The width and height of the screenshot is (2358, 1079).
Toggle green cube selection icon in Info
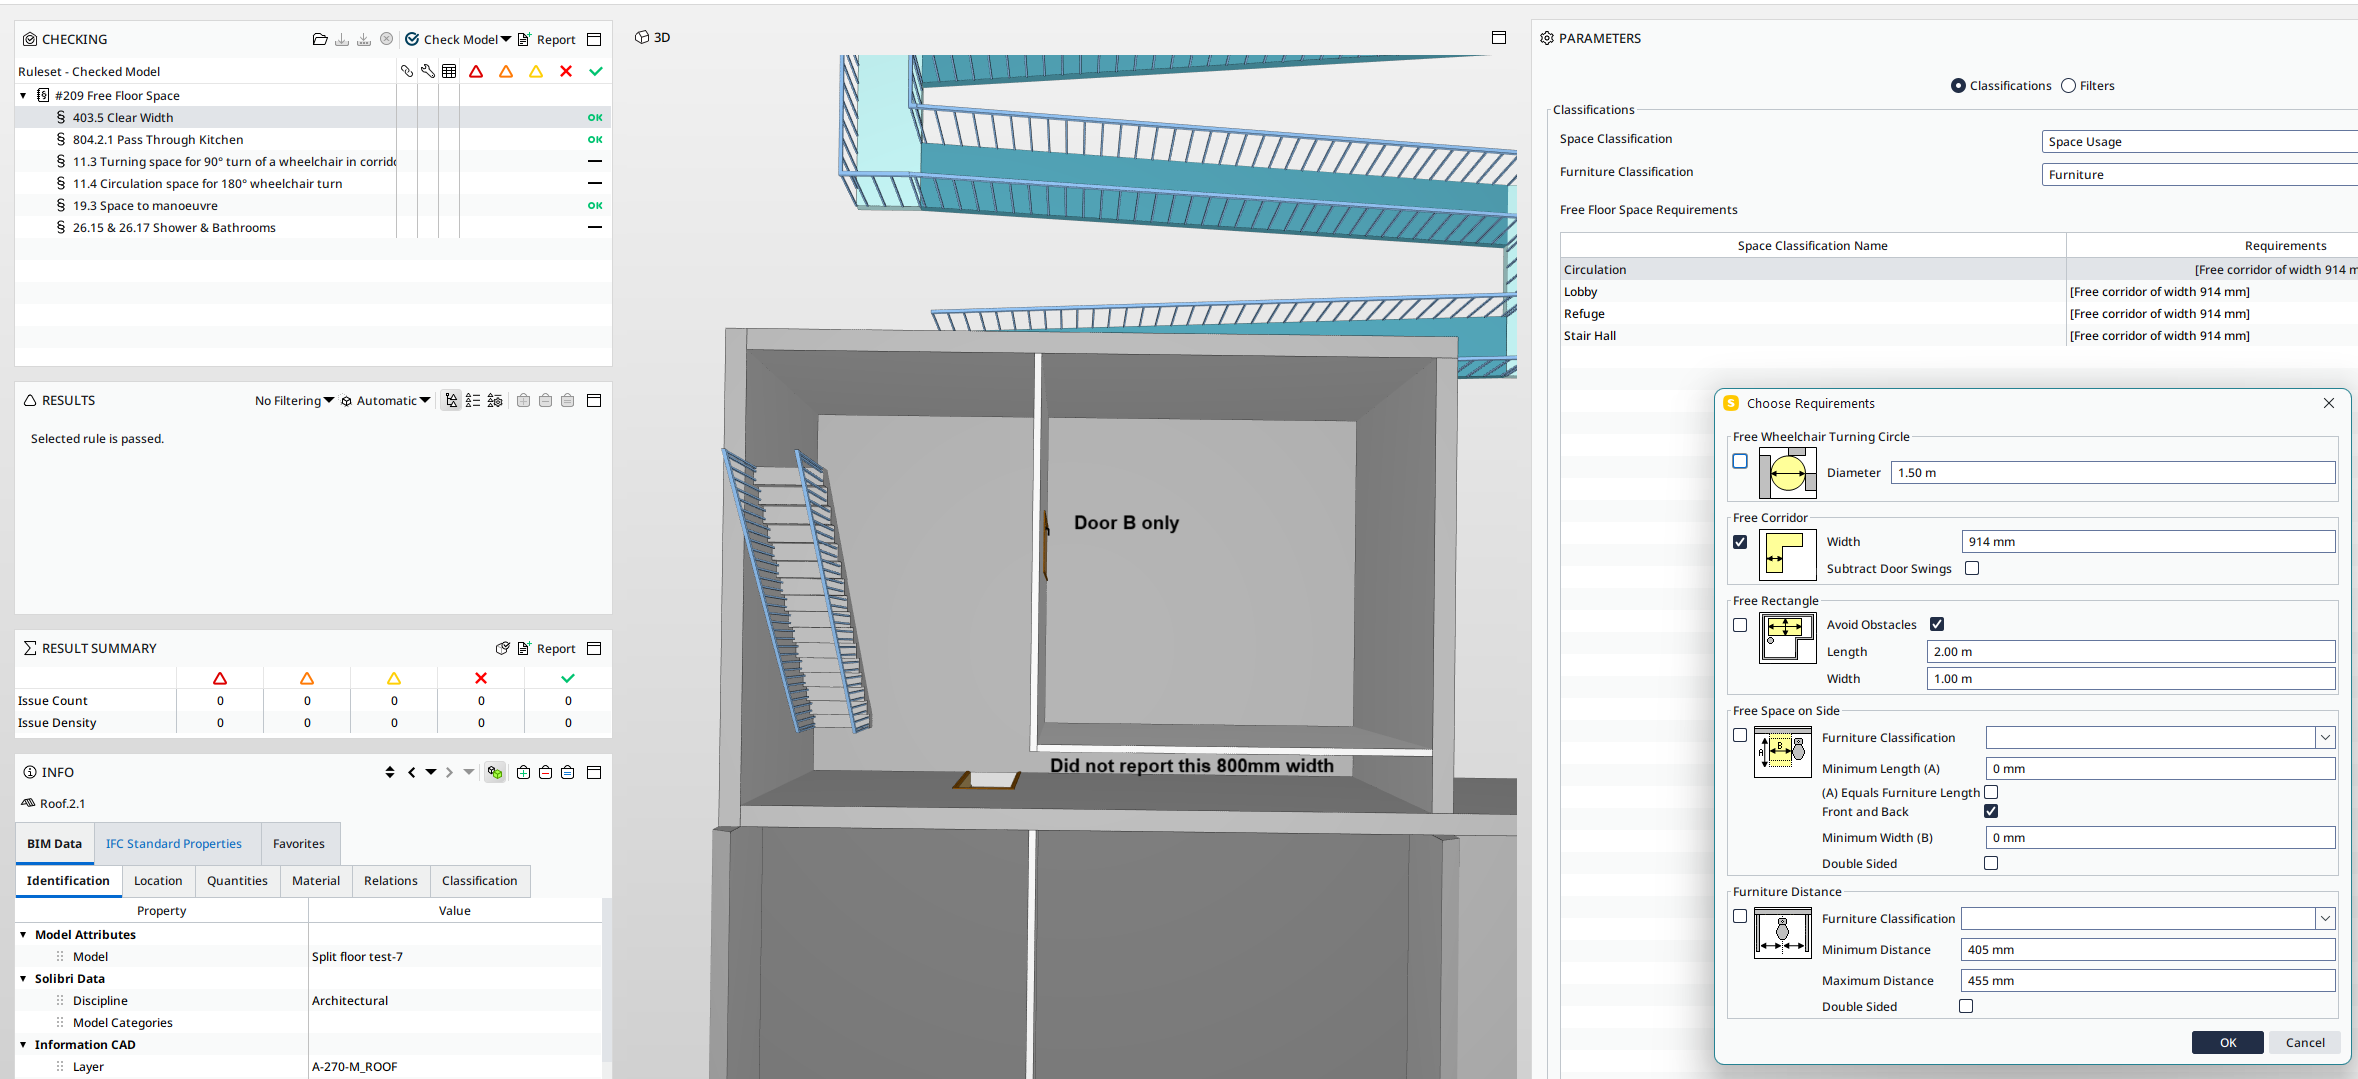pyautogui.click(x=495, y=772)
